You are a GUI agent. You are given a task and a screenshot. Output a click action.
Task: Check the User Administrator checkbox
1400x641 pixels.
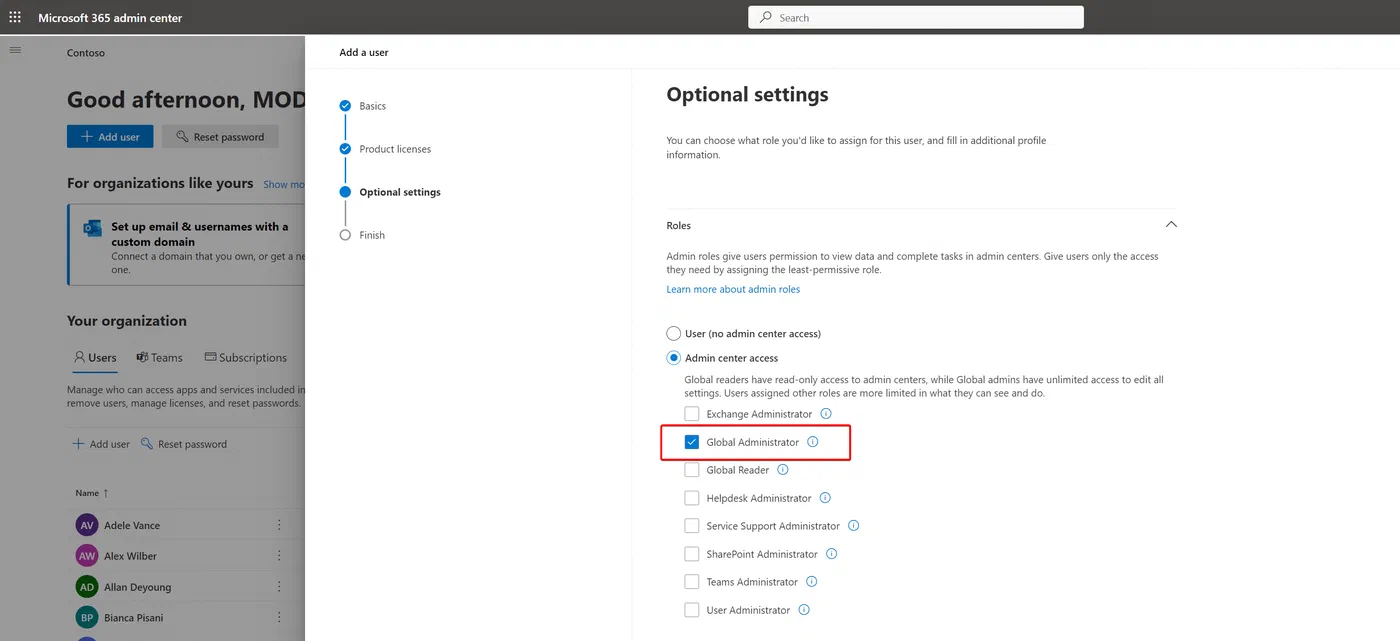tap(692, 610)
